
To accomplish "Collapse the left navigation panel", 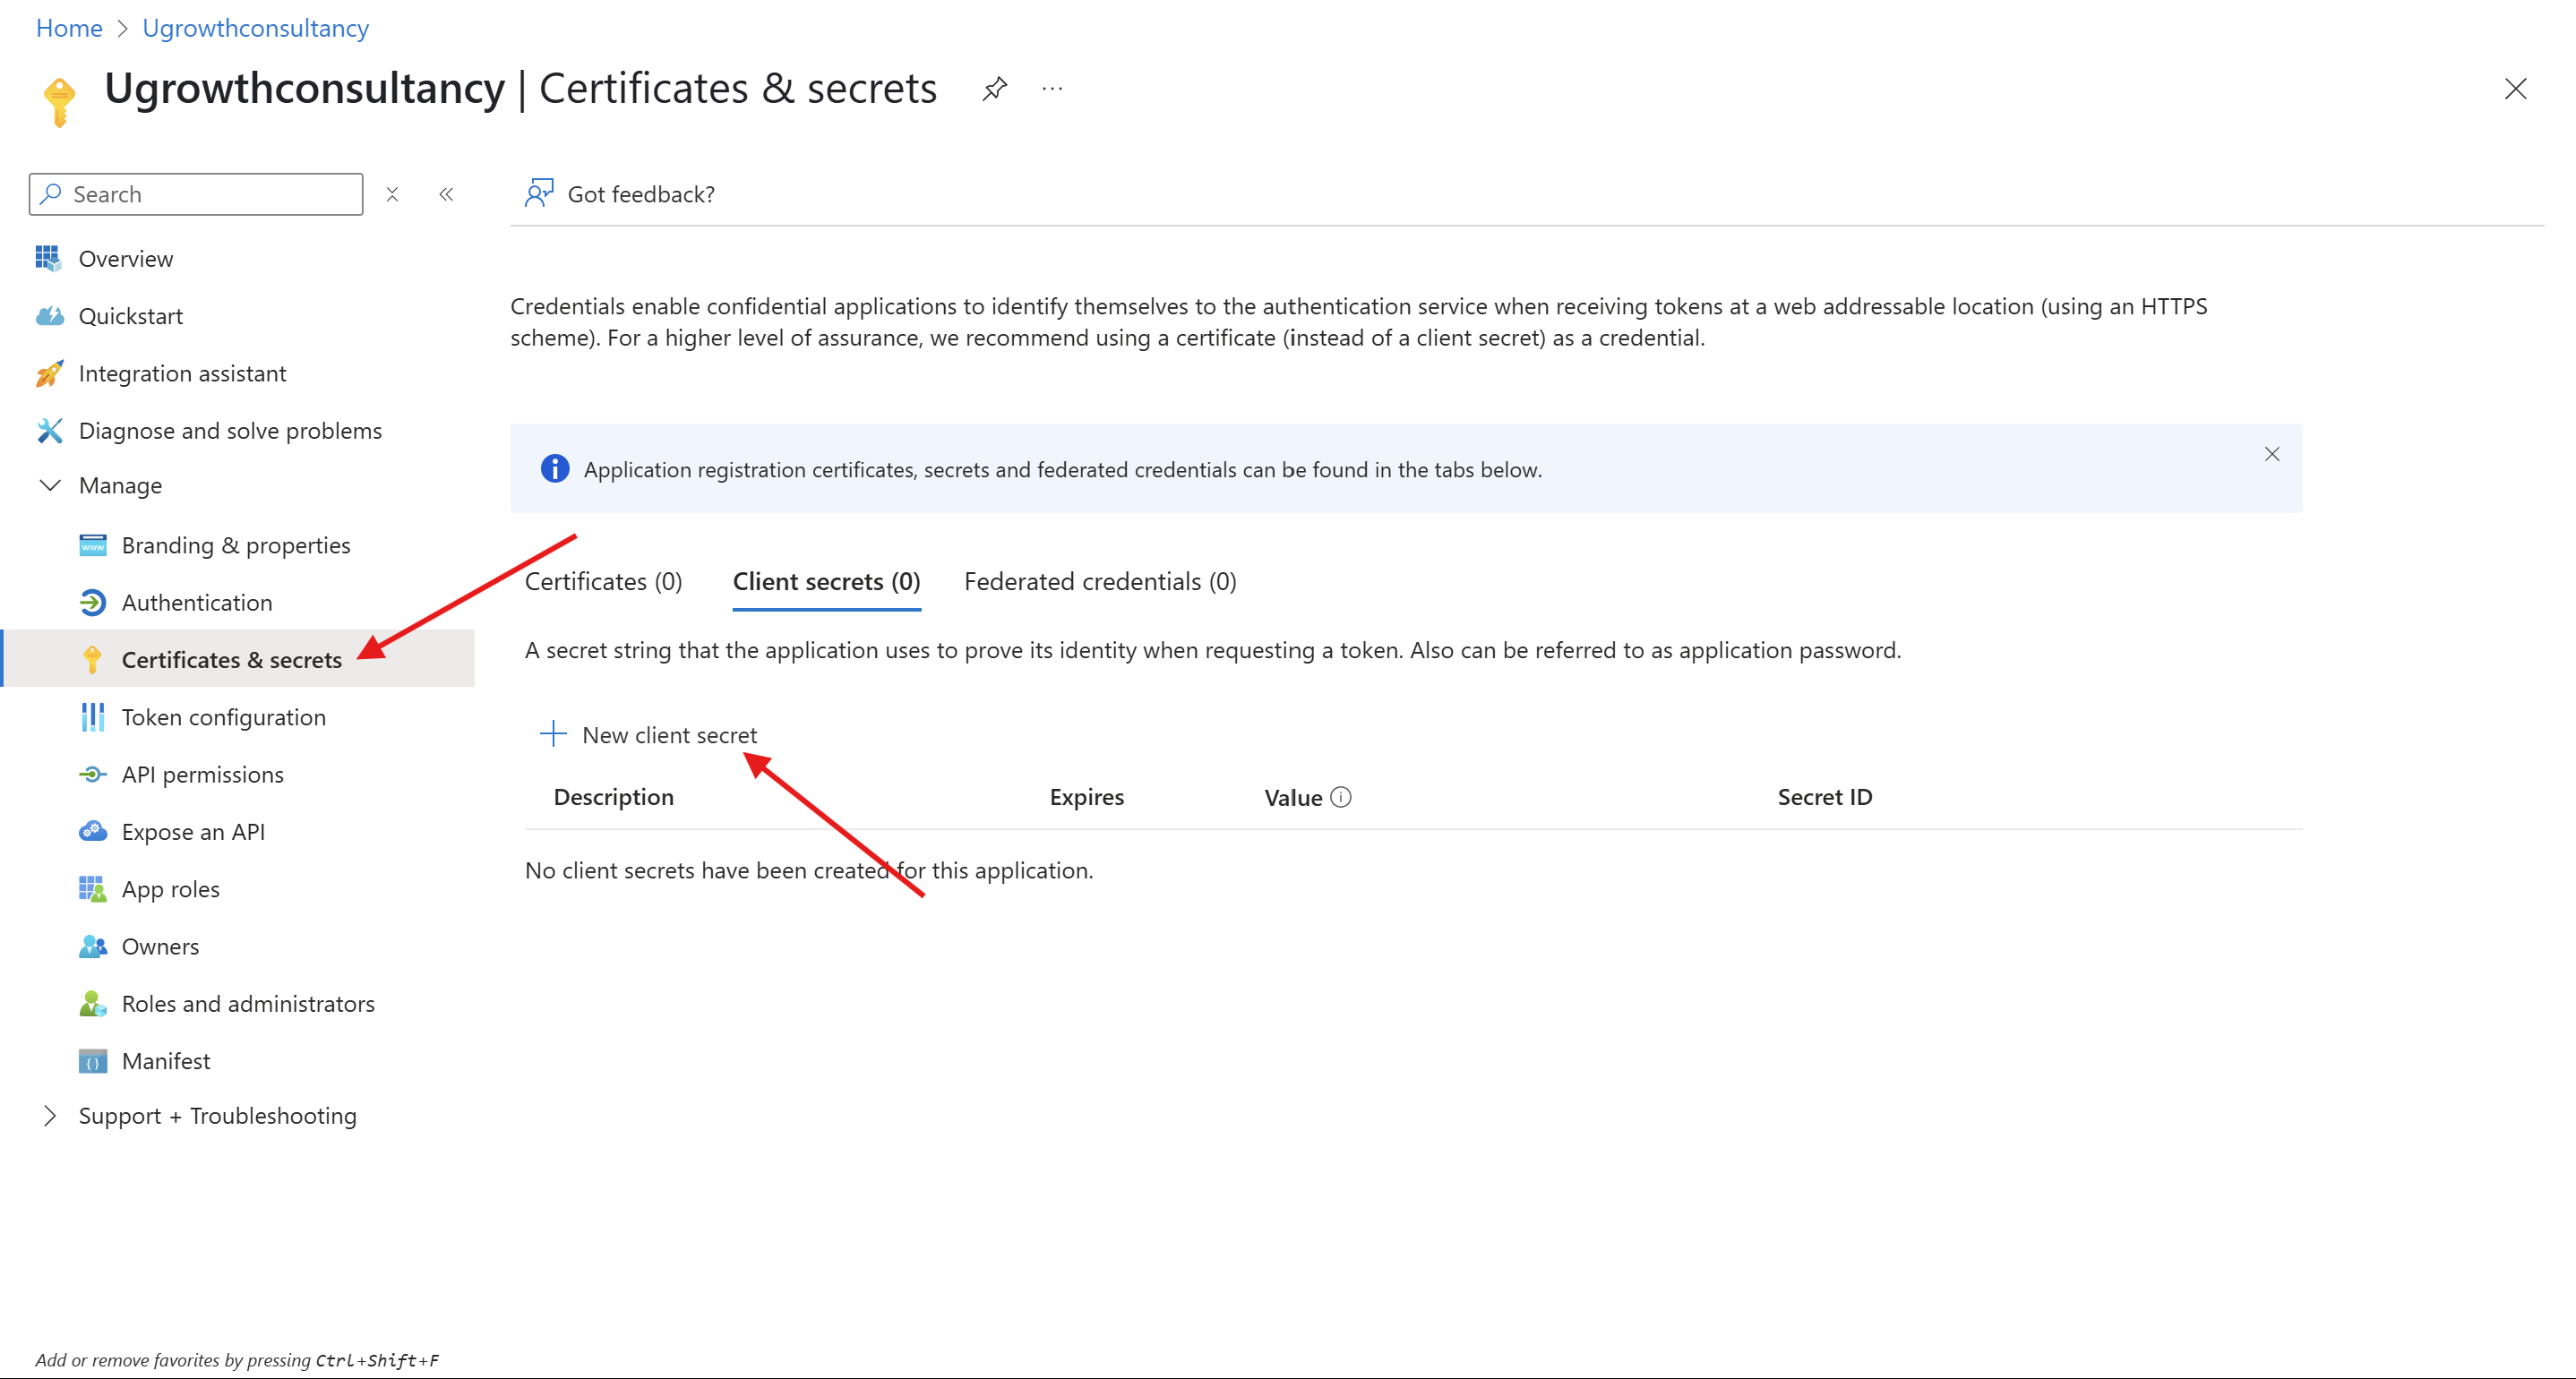I will click(x=446, y=194).
